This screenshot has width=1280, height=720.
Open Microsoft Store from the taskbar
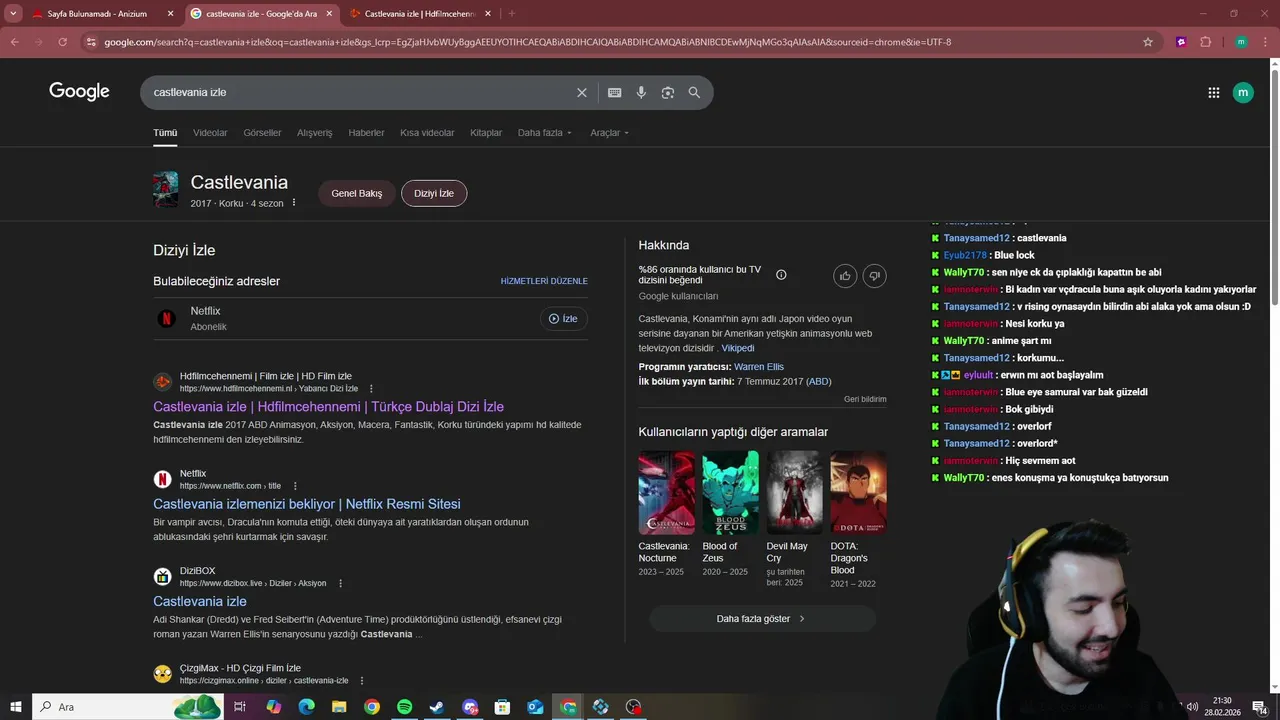[x=502, y=707]
